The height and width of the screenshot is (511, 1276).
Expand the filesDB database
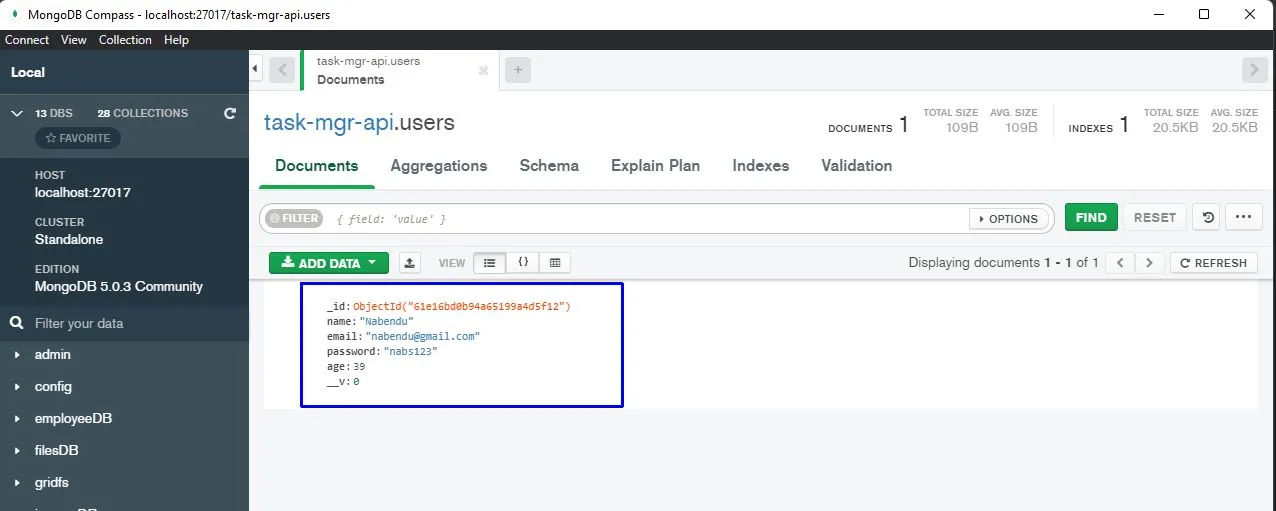17,451
